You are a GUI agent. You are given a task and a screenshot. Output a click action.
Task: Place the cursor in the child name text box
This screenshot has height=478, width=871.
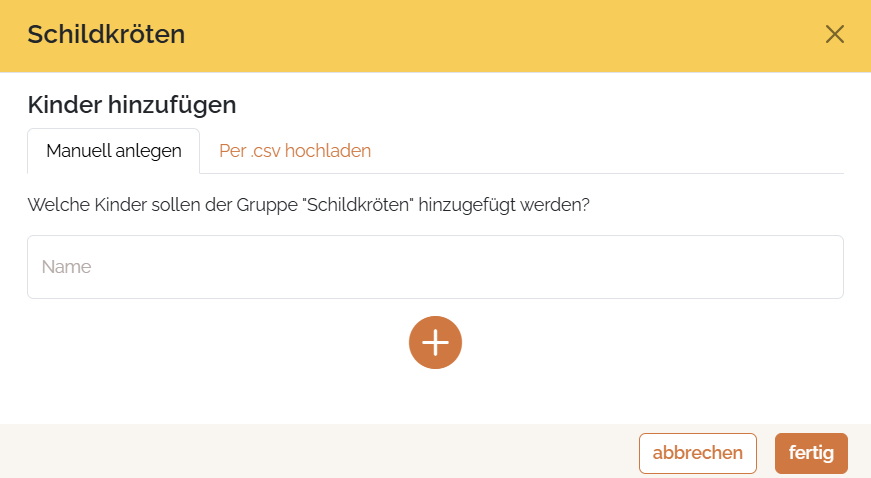tap(435, 267)
